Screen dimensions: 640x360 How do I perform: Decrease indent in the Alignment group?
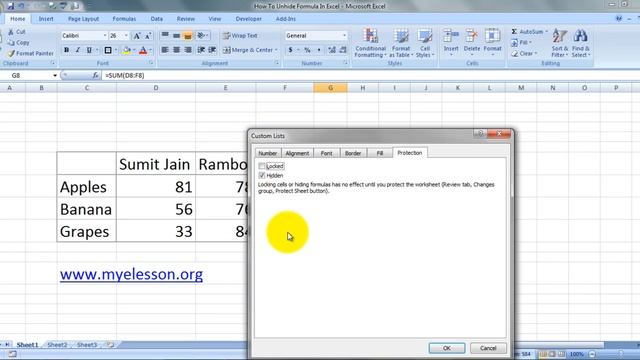pos(201,50)
